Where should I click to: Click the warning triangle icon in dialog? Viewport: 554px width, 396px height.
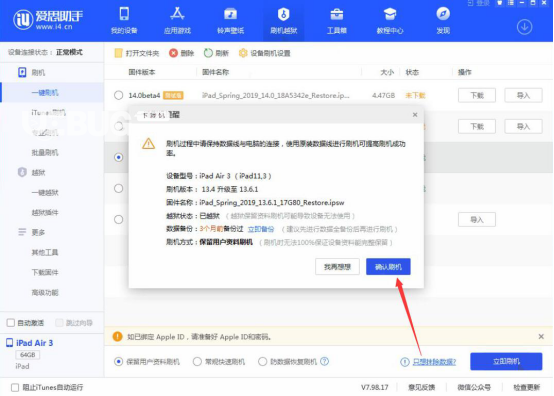pyautogui.click(x=148, y=143)
